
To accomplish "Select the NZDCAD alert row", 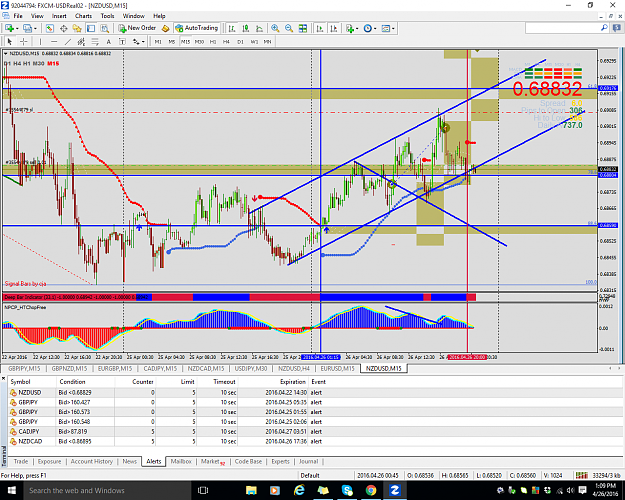I will click(315, 441).
